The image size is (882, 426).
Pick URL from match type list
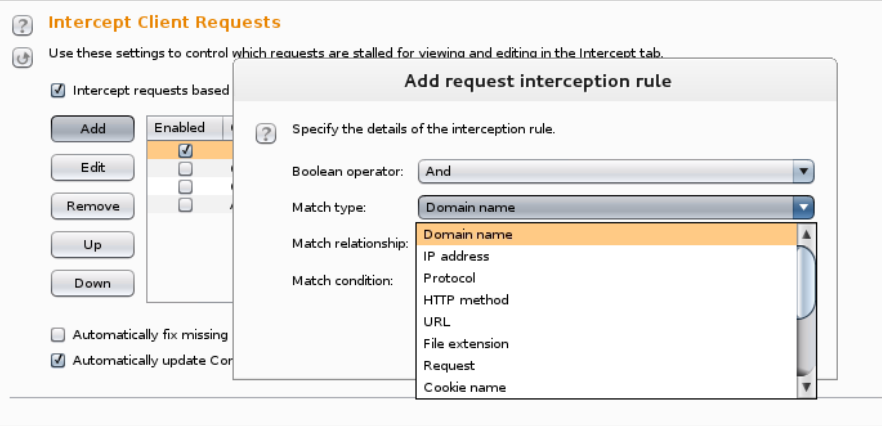tap(437, 322)
